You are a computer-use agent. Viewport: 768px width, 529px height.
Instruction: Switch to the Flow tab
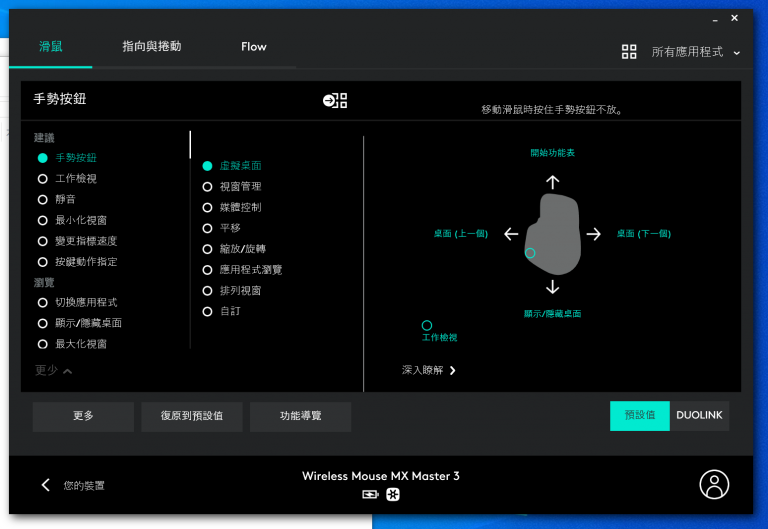click(254, 47)
